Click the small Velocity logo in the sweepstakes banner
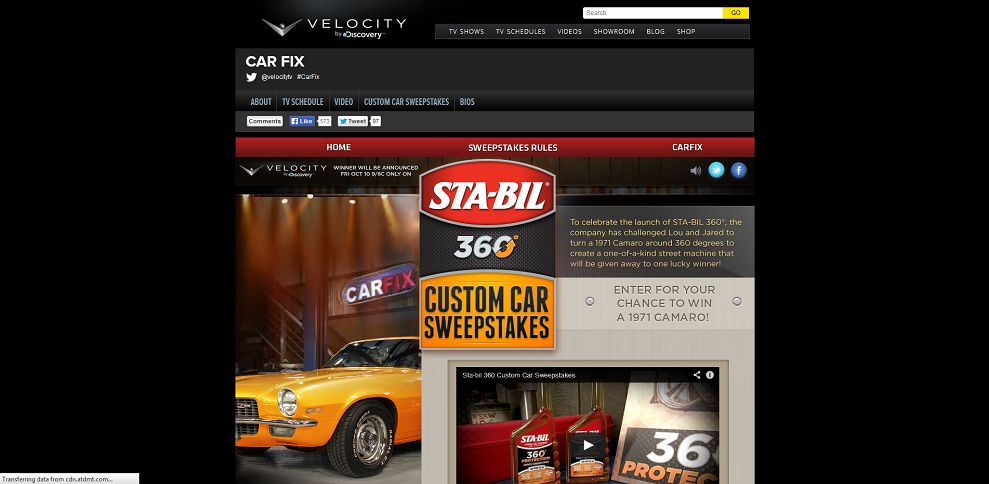 (x=283, y=170)
